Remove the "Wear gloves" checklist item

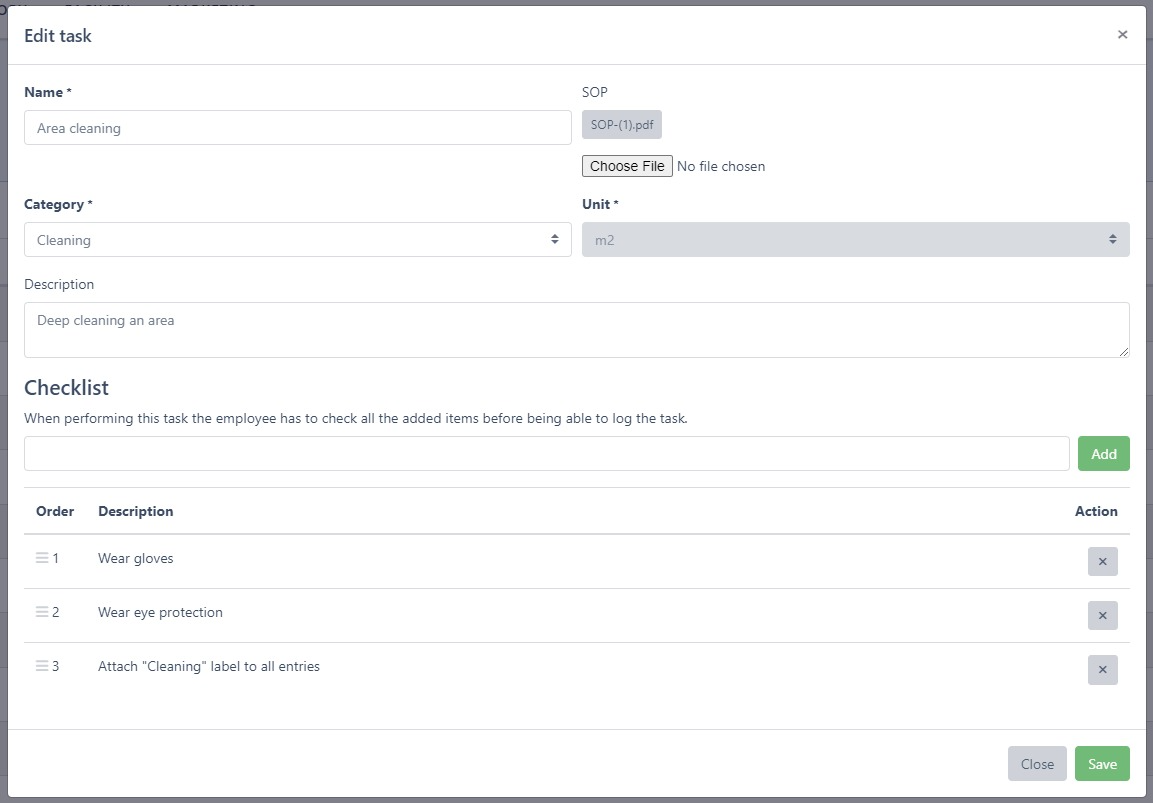[1102, 562]
